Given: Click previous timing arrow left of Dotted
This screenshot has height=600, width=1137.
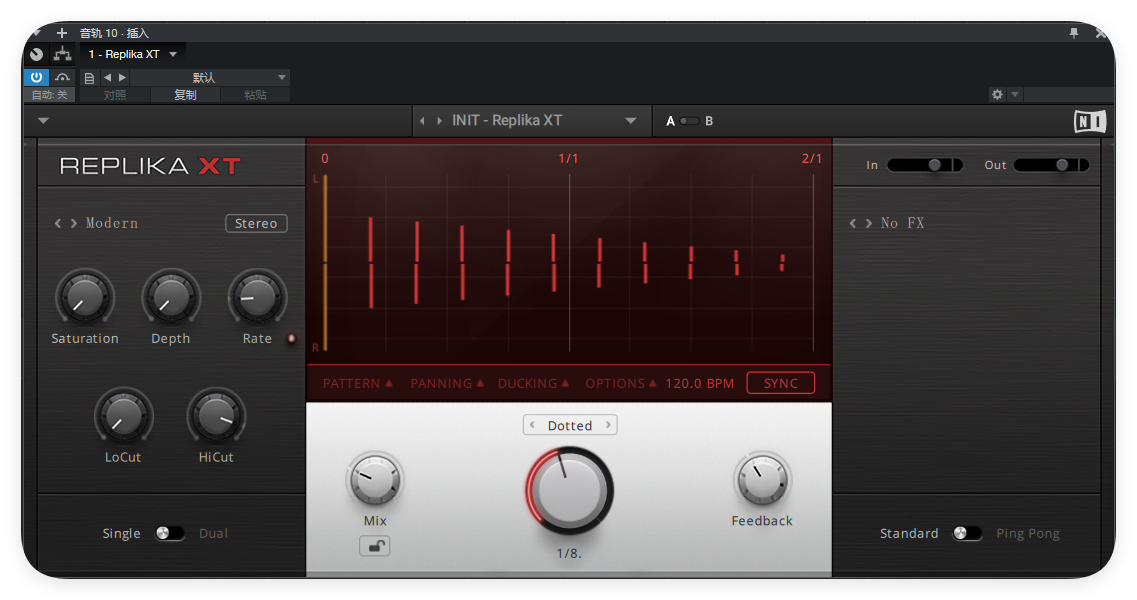Looking at the screenshot, I should click(532, 425).
